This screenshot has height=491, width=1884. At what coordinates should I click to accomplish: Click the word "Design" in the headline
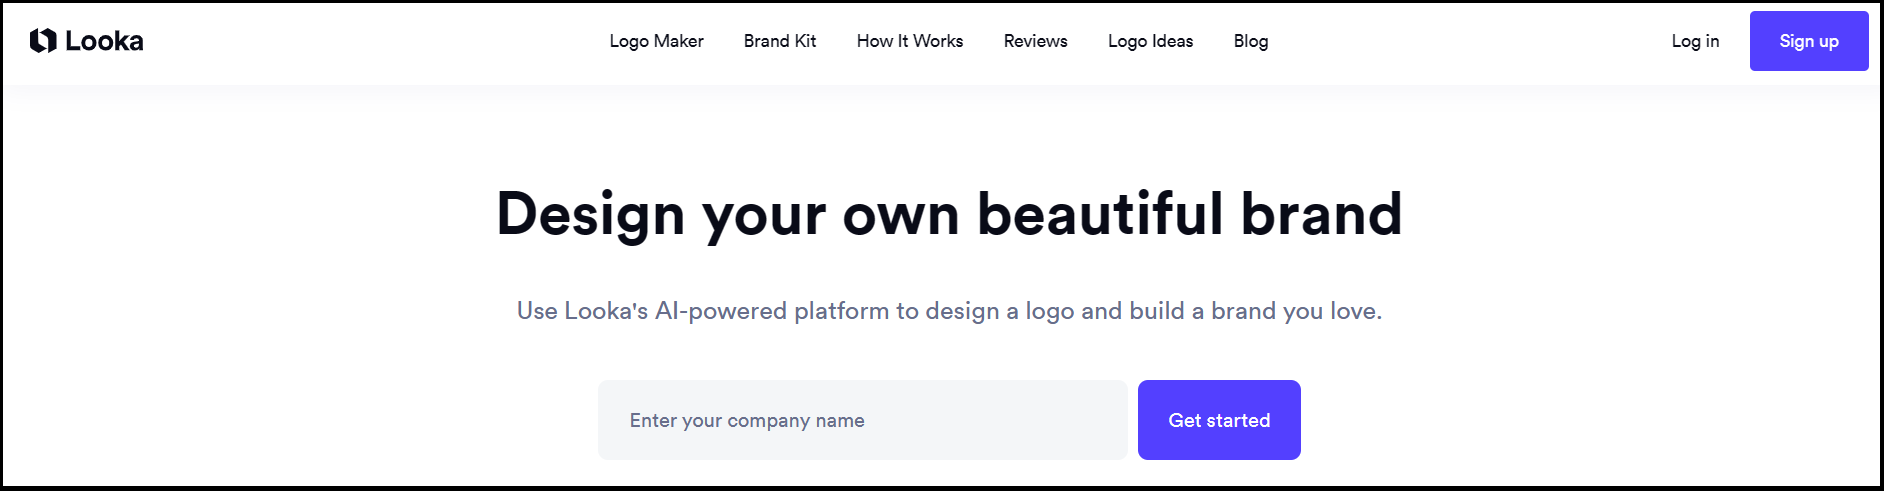tap(590, 214)
